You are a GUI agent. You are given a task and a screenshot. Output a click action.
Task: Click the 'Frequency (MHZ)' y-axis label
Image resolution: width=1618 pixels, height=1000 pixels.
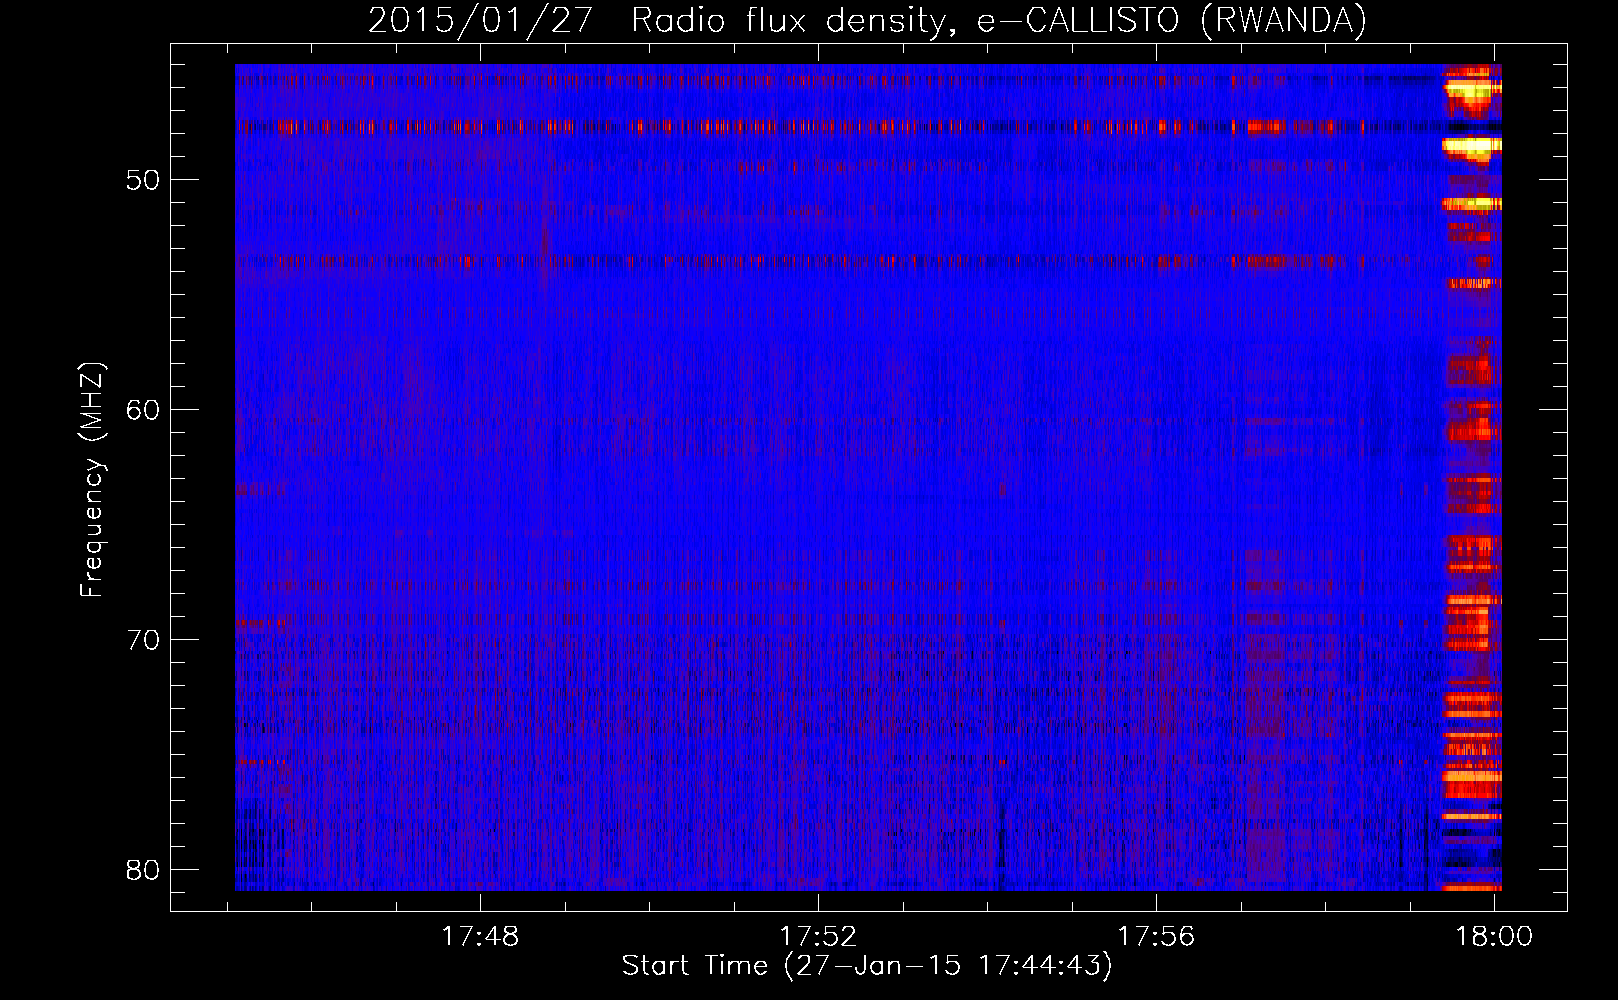click(x=91, y=480)
